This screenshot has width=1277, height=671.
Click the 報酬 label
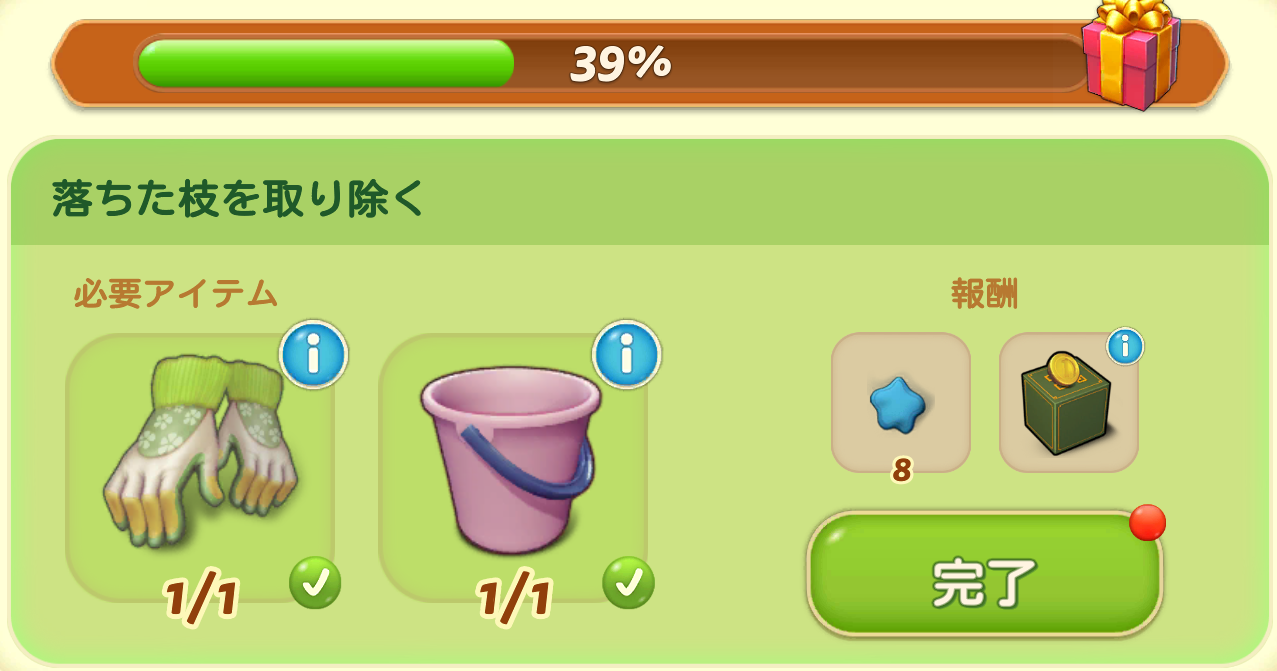click(x=985, y=294)
